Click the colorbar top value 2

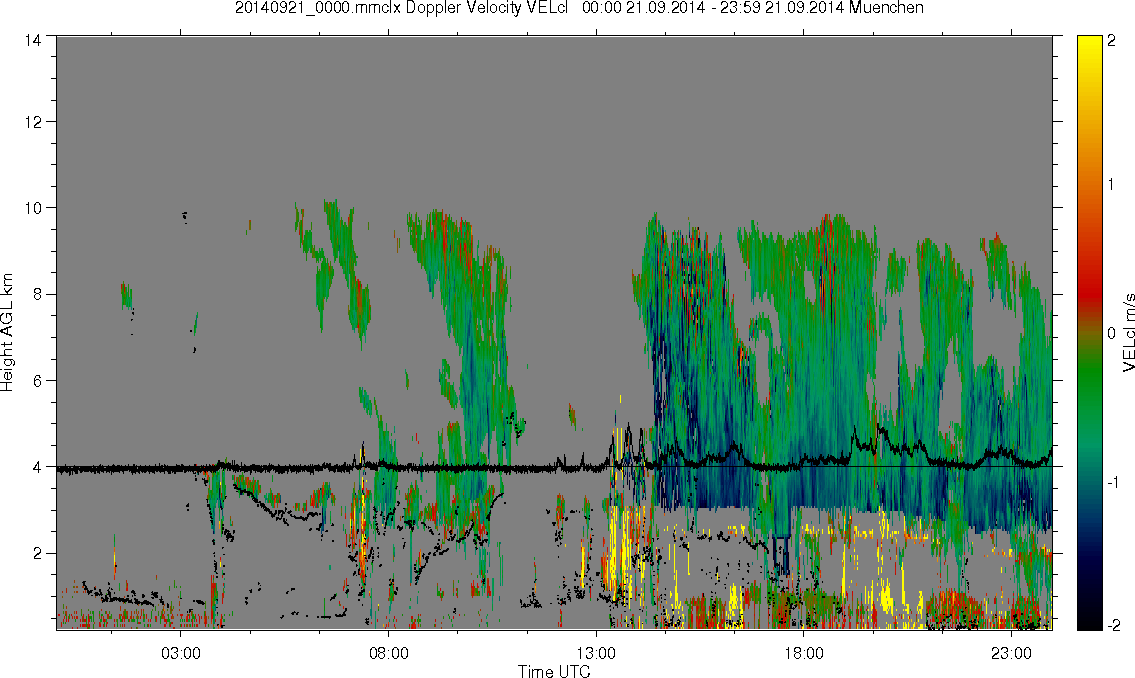(1111, 41)
